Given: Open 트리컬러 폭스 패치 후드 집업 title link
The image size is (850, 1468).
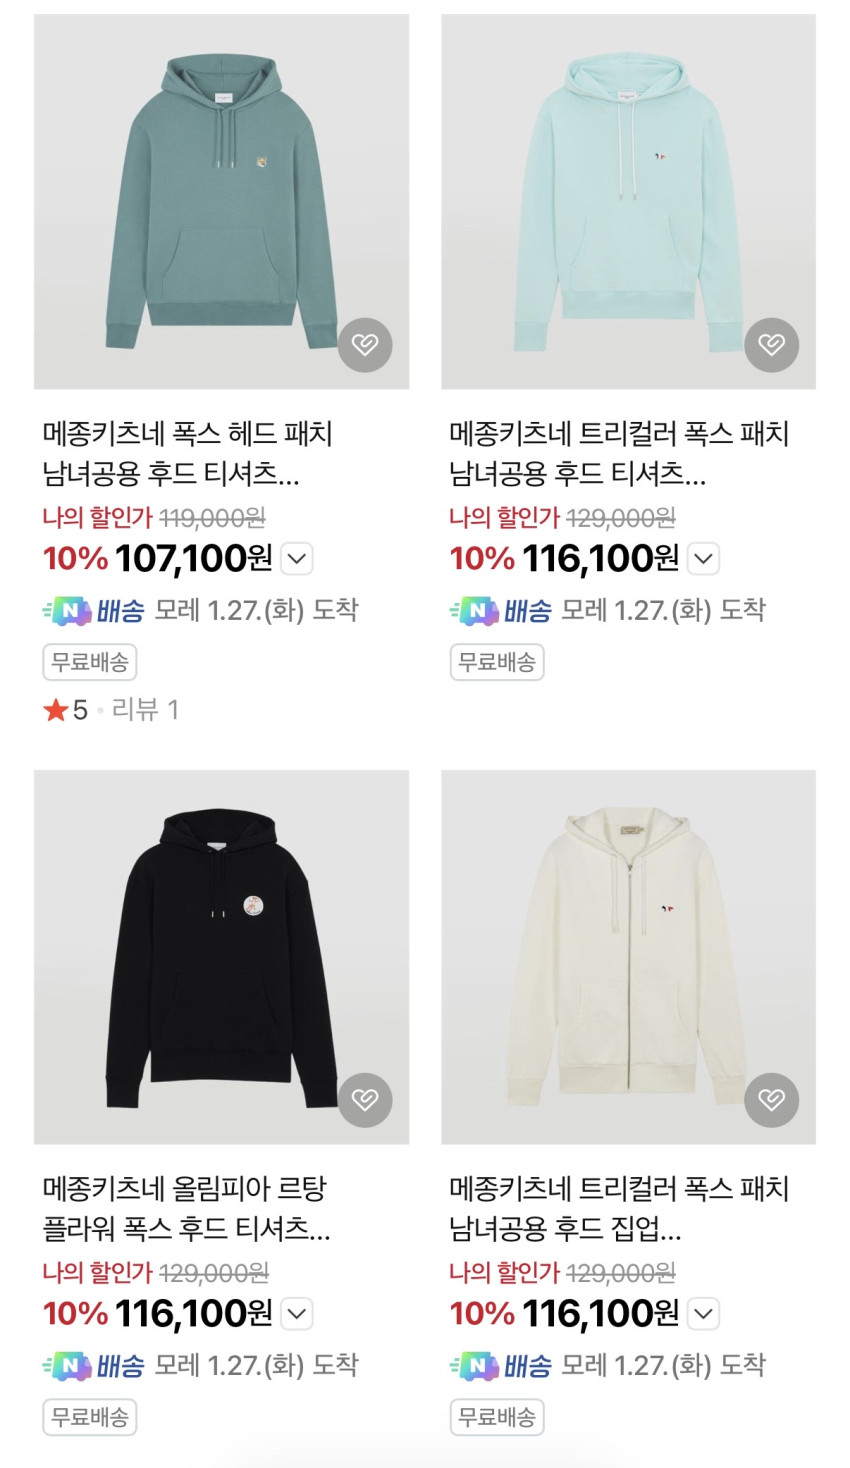Looking at the screenshot, I should pyautogui.click(x=619, y=1208).
